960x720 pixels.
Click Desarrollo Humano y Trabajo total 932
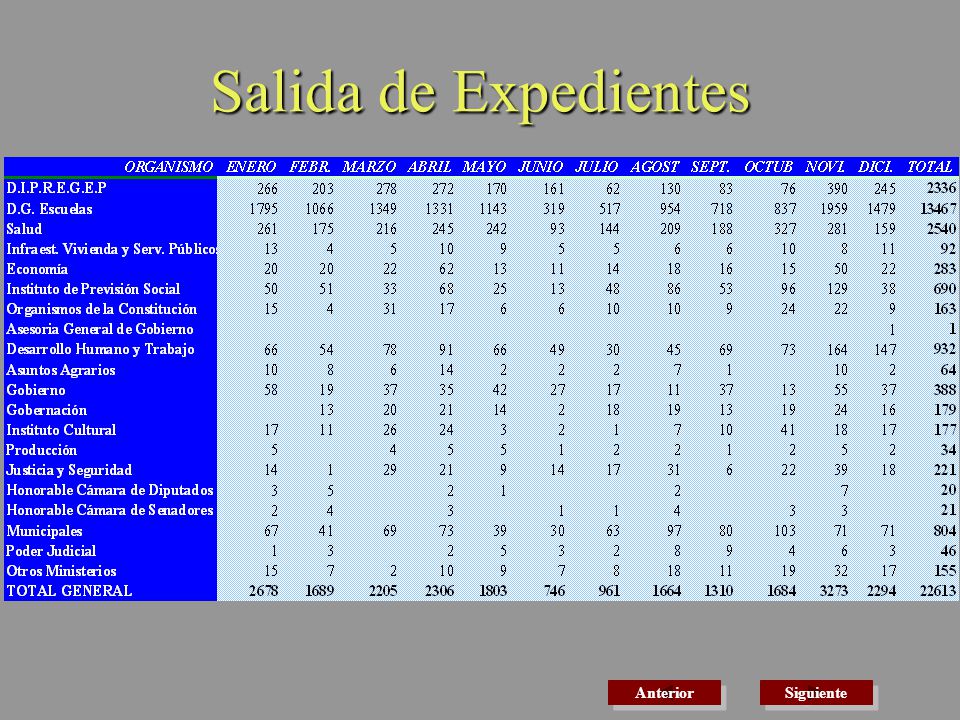pos(945,350)
